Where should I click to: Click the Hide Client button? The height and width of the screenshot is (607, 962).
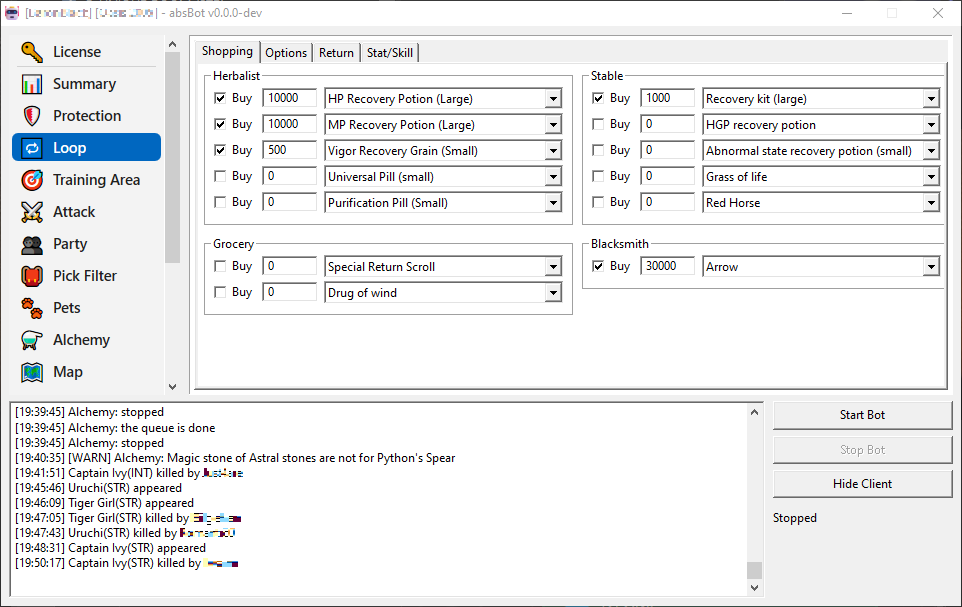862,484
